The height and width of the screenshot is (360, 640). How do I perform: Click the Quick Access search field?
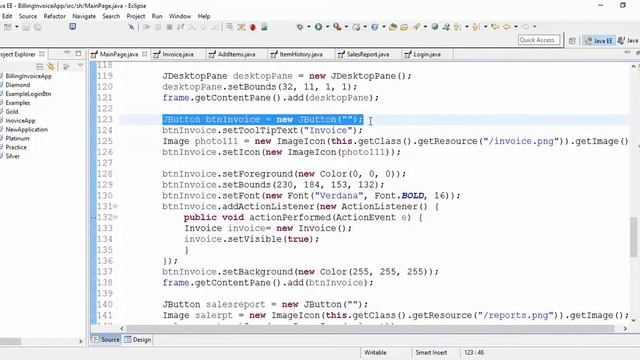coord(539,40)
